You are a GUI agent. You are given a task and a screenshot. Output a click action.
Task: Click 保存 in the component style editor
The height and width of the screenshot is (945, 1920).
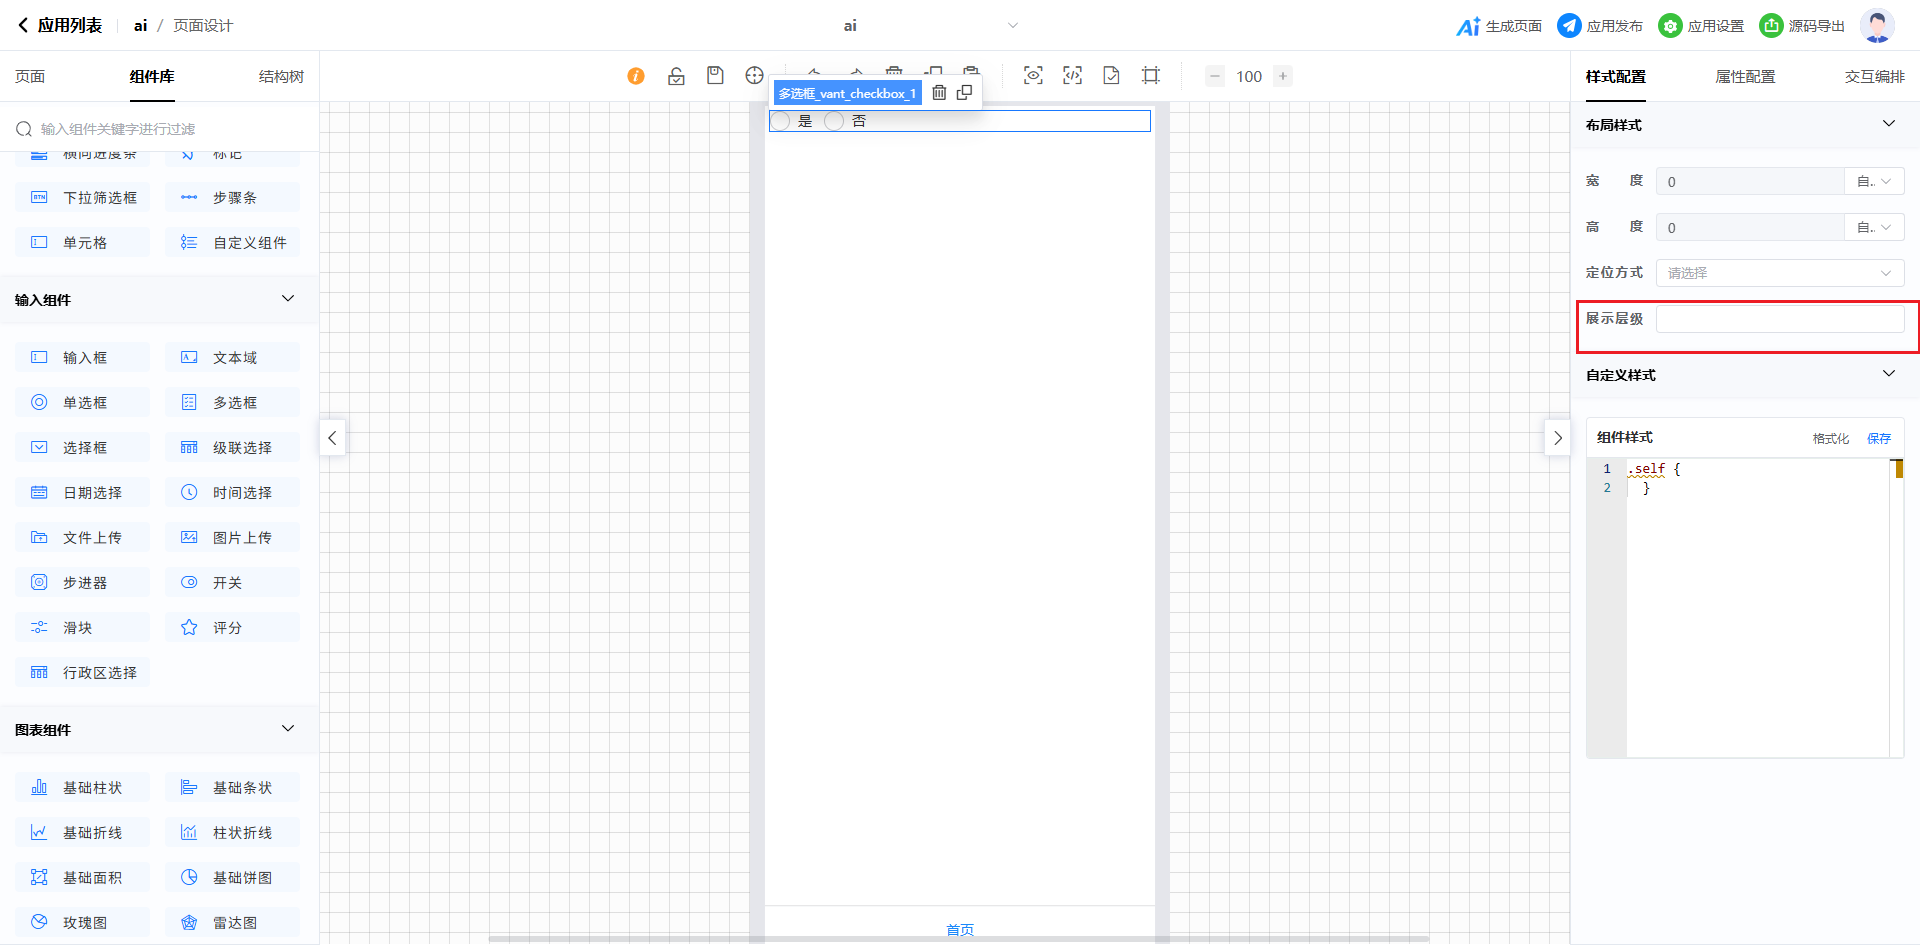[x=1879, y=438]
